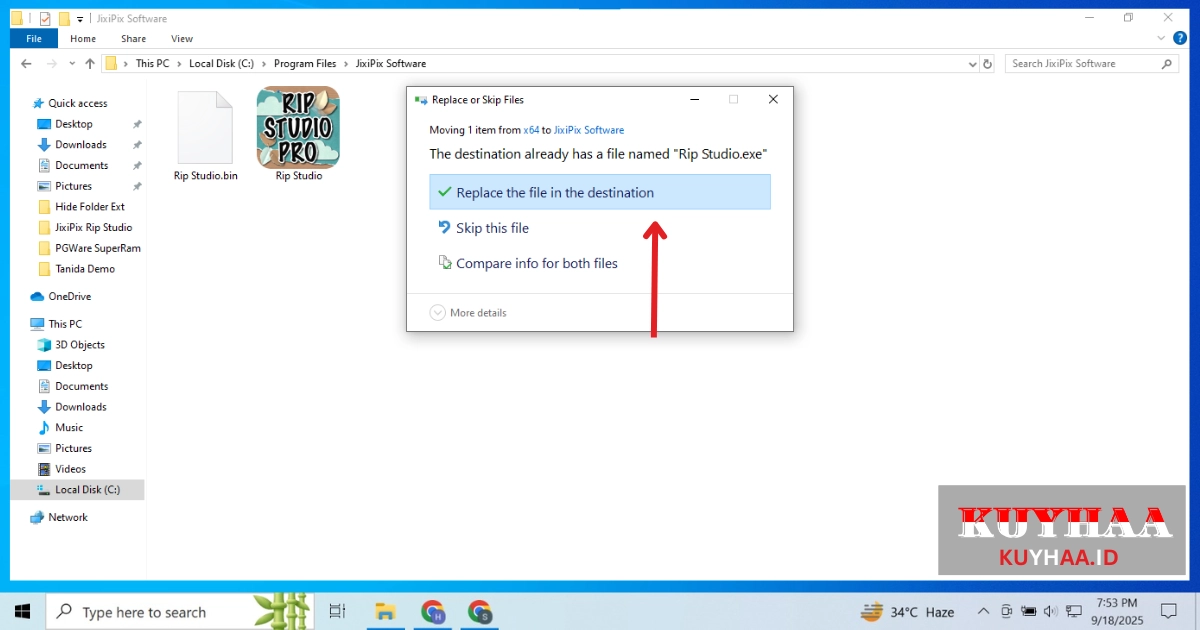Expand More details in the dialog
This screenshot has width=1200, height=630.
(468, 313)
